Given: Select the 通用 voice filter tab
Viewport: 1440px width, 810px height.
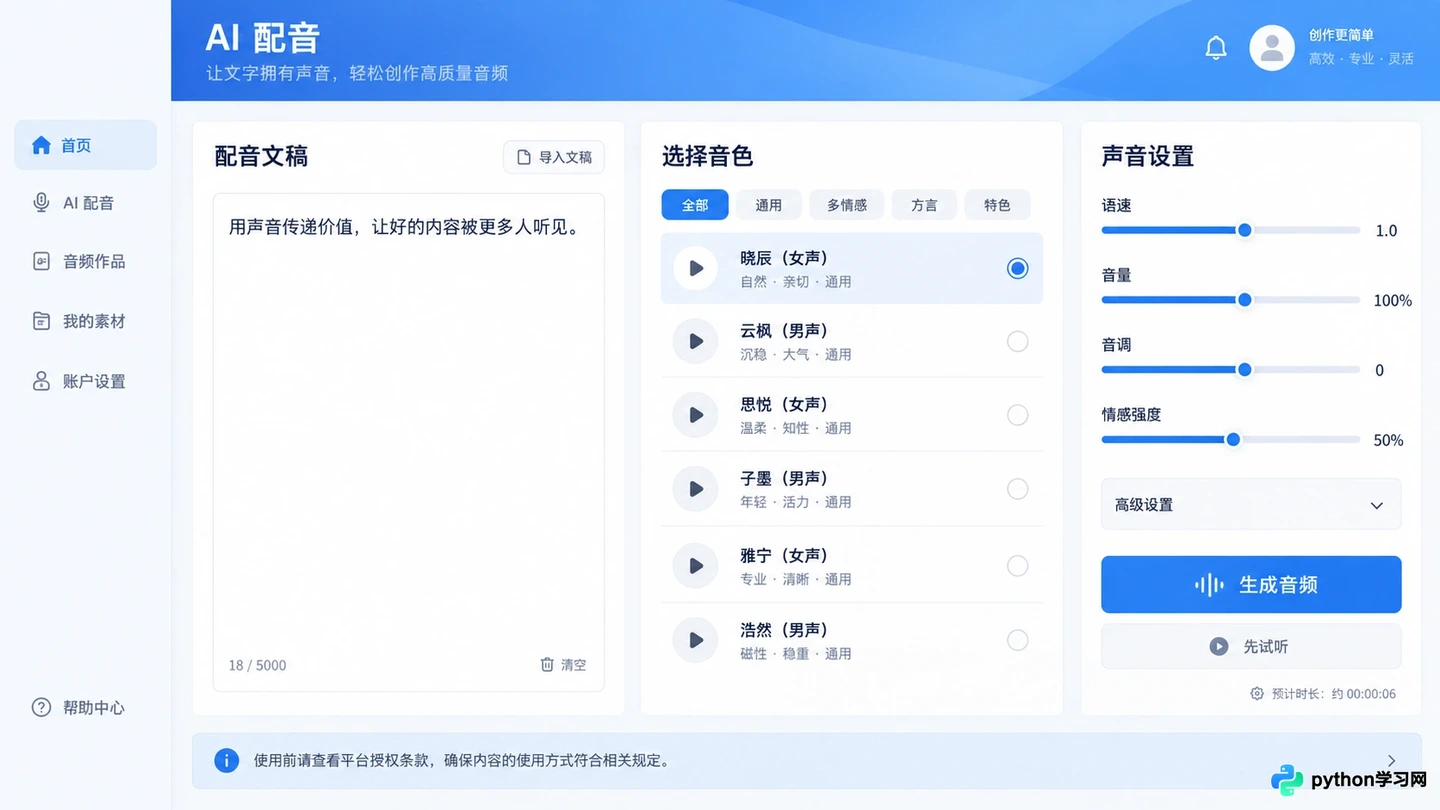Looking at the screenshot, I should coord(769,205).
